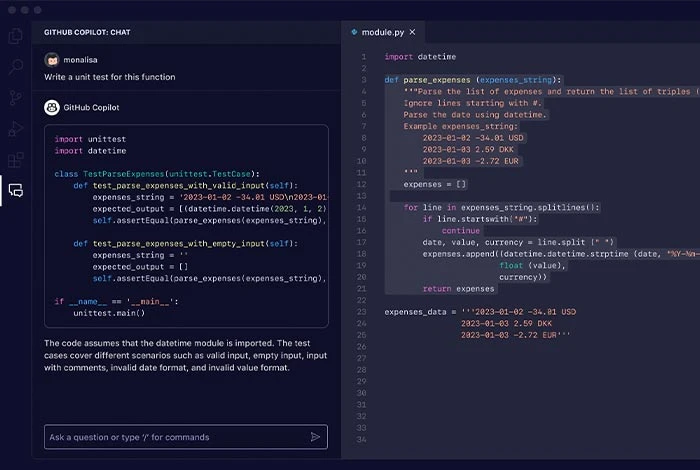
Task: Click 'test_parse_expenses_with_empty_input' method definition
Action: coord(185,244)
